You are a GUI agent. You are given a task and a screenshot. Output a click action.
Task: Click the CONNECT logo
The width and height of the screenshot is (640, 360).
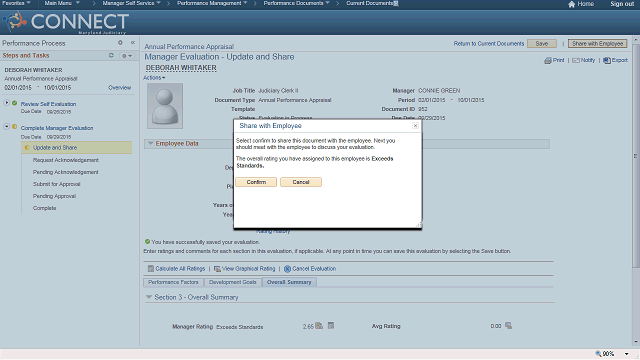[x=66, y=22]
